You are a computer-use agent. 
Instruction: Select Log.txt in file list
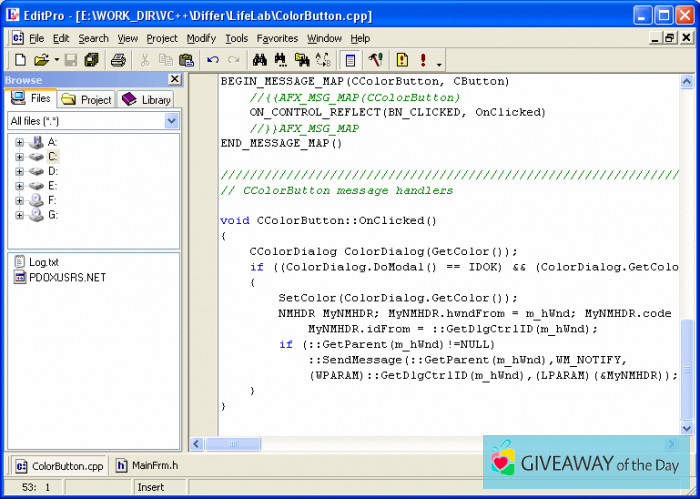pos(43,262)
